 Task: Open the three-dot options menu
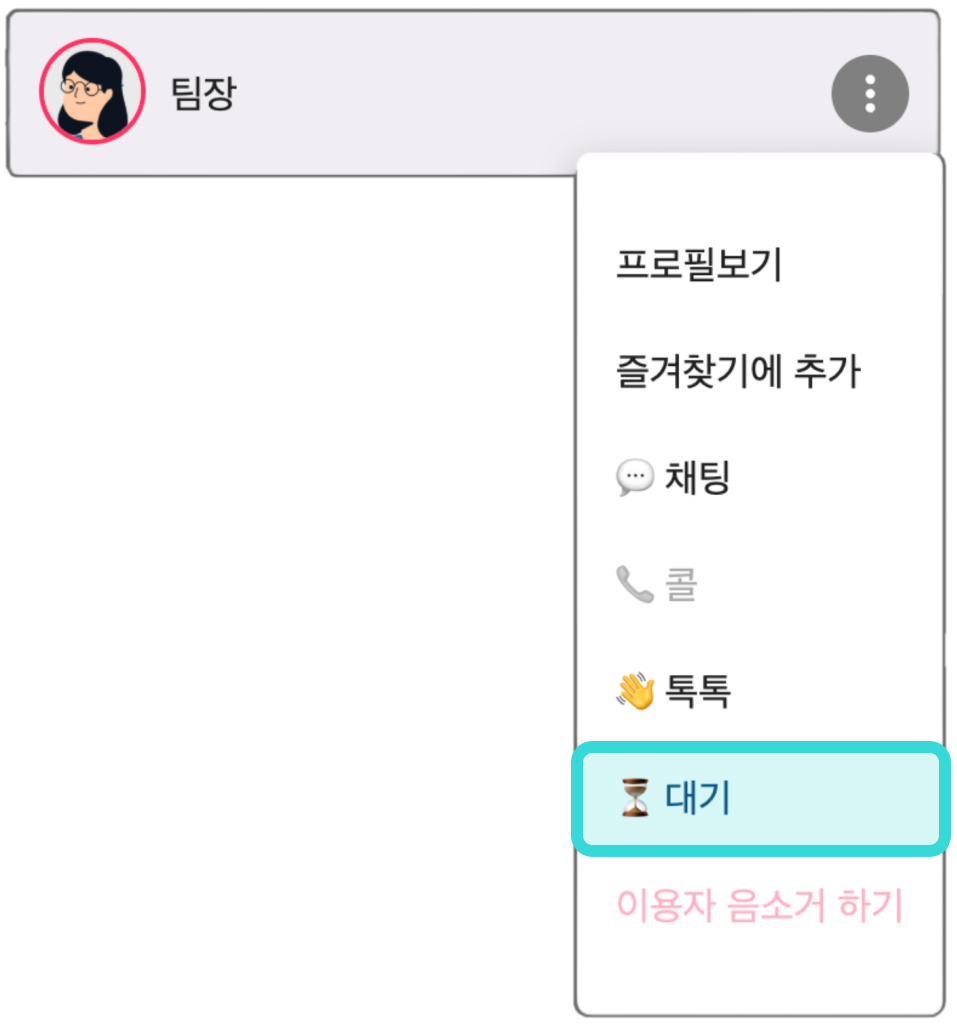pyautogui.click(x=869, y=92)
